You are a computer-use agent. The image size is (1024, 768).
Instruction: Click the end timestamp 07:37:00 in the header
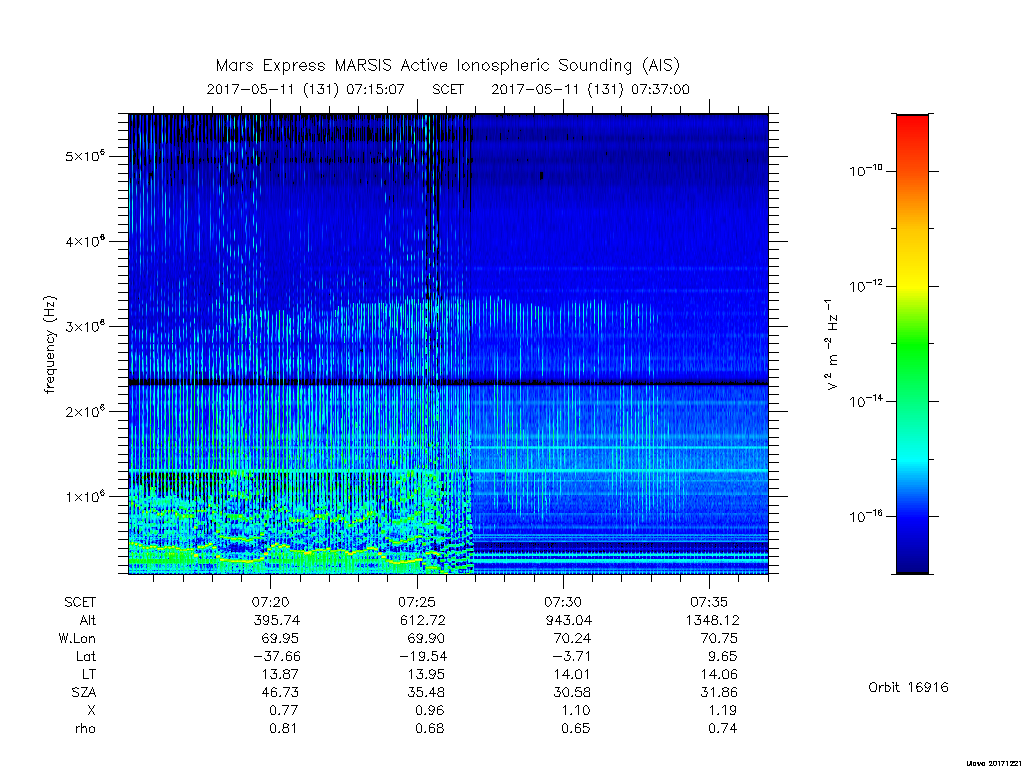660,89
